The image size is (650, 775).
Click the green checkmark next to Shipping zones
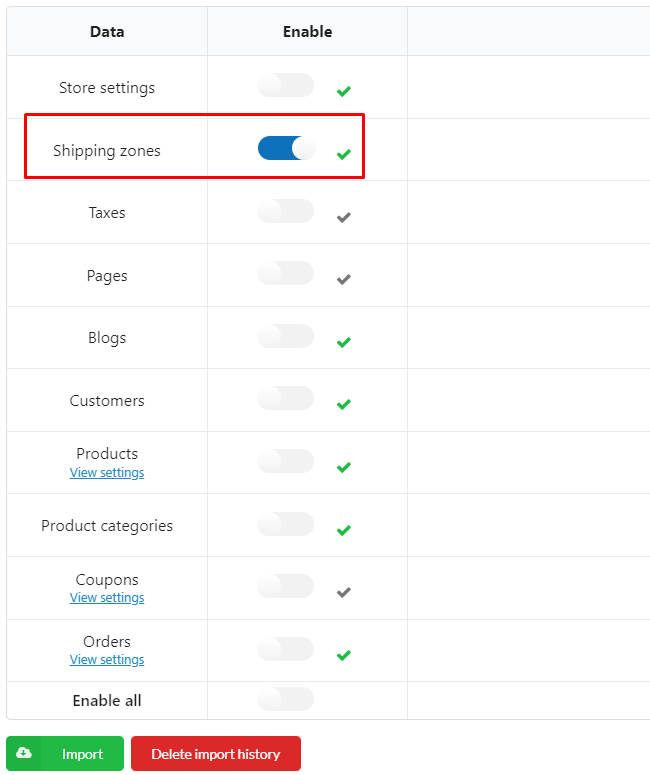344,154
